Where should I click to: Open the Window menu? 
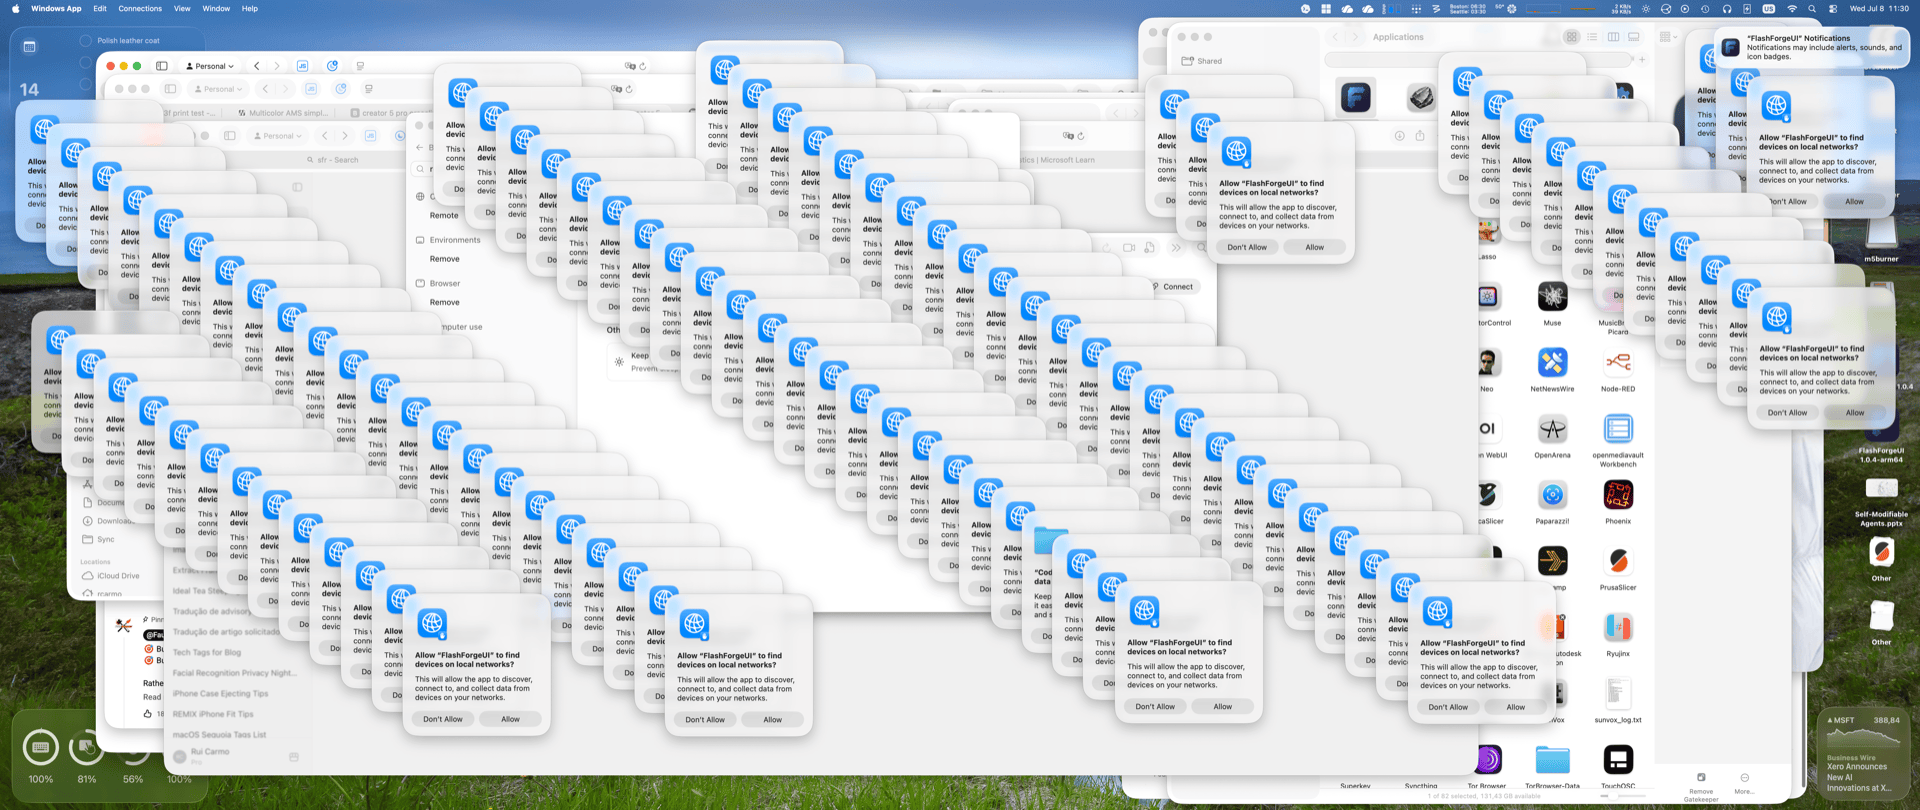point(216,8)
